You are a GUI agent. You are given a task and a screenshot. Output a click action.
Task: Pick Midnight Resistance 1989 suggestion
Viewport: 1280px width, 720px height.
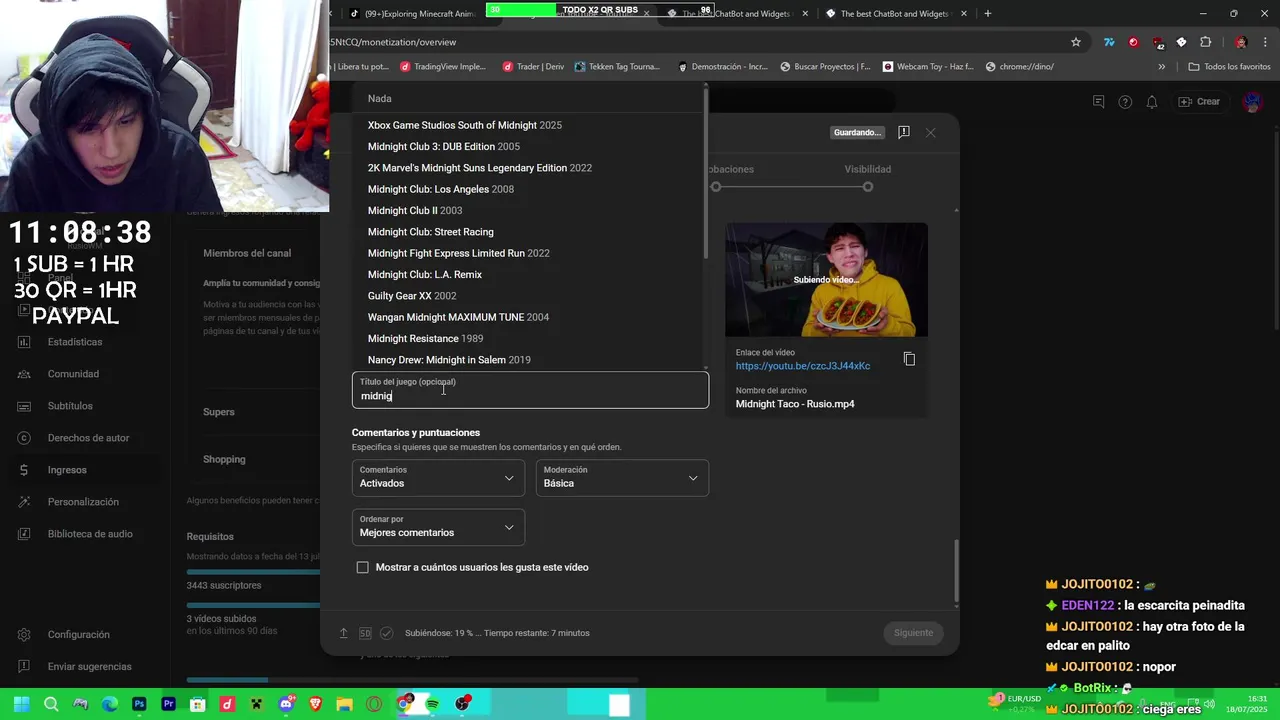point(529,339)
